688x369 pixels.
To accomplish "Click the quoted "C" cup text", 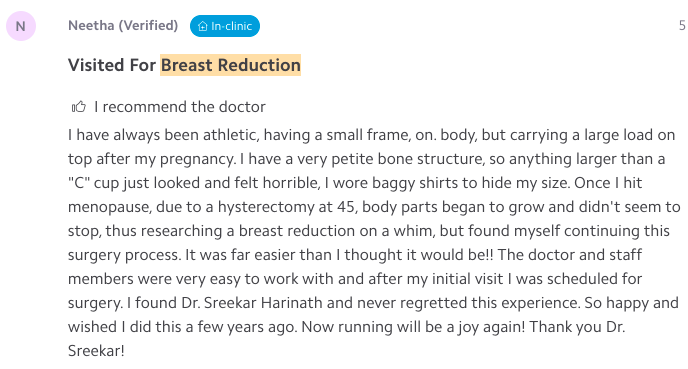I will [x=93, y=183].
